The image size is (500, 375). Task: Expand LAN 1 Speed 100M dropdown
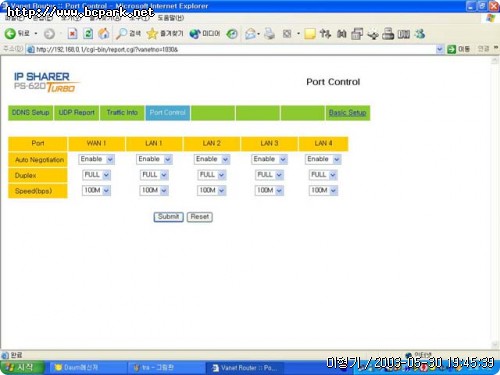pyautogui.click(x=154, y=190)
